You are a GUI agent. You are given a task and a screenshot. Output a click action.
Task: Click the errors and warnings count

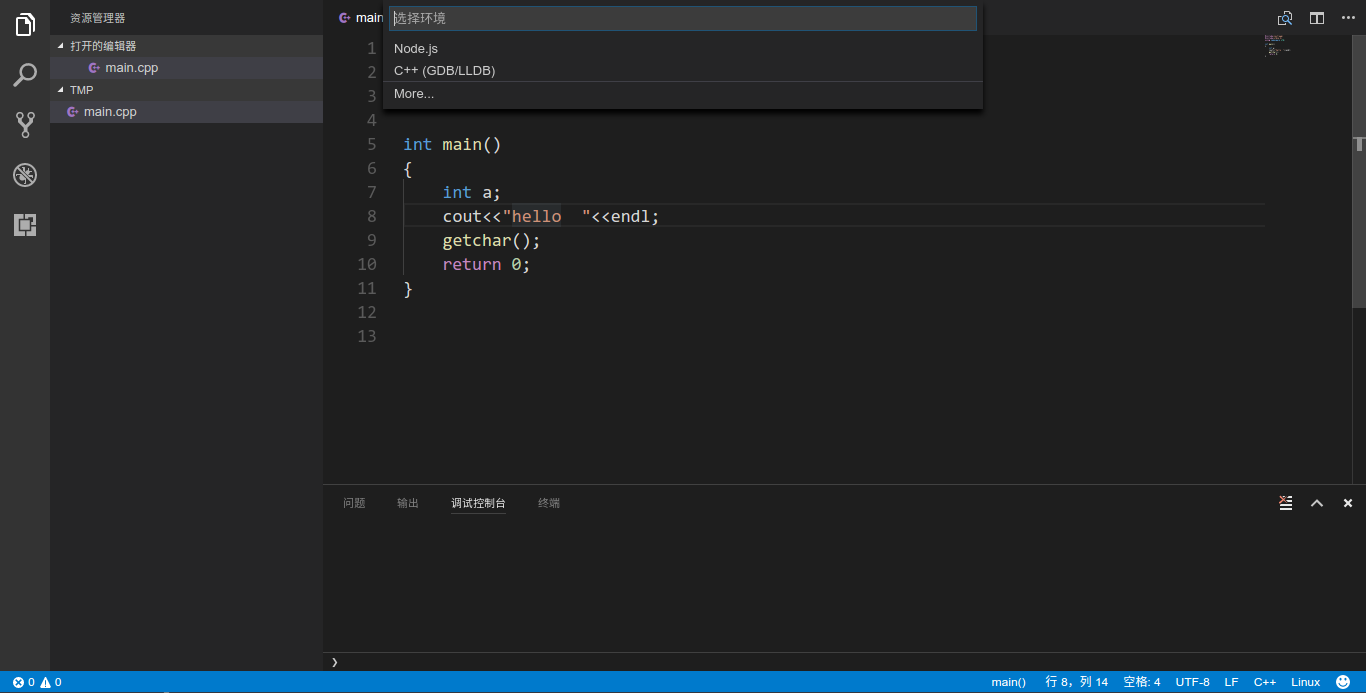[37, 682]
